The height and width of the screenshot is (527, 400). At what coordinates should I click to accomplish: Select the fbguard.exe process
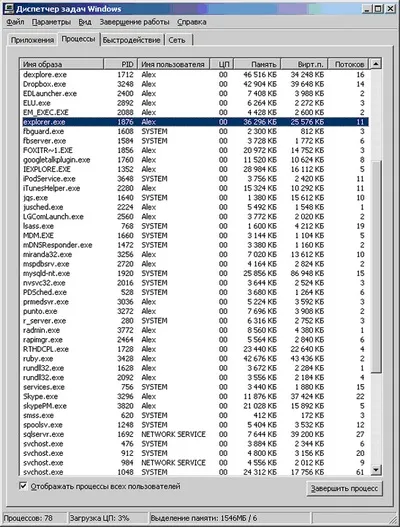click(194, 131)
